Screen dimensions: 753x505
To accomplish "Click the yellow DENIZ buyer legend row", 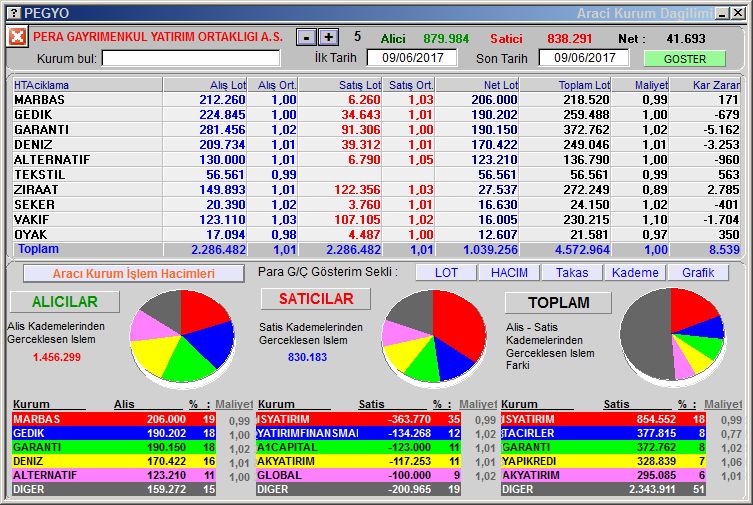I will tap(114, 461).
